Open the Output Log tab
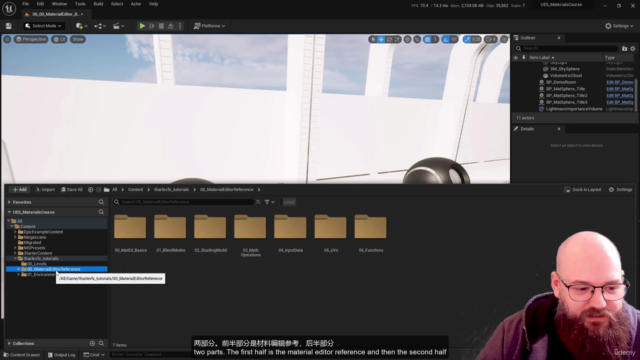 (x=61, y=355)
